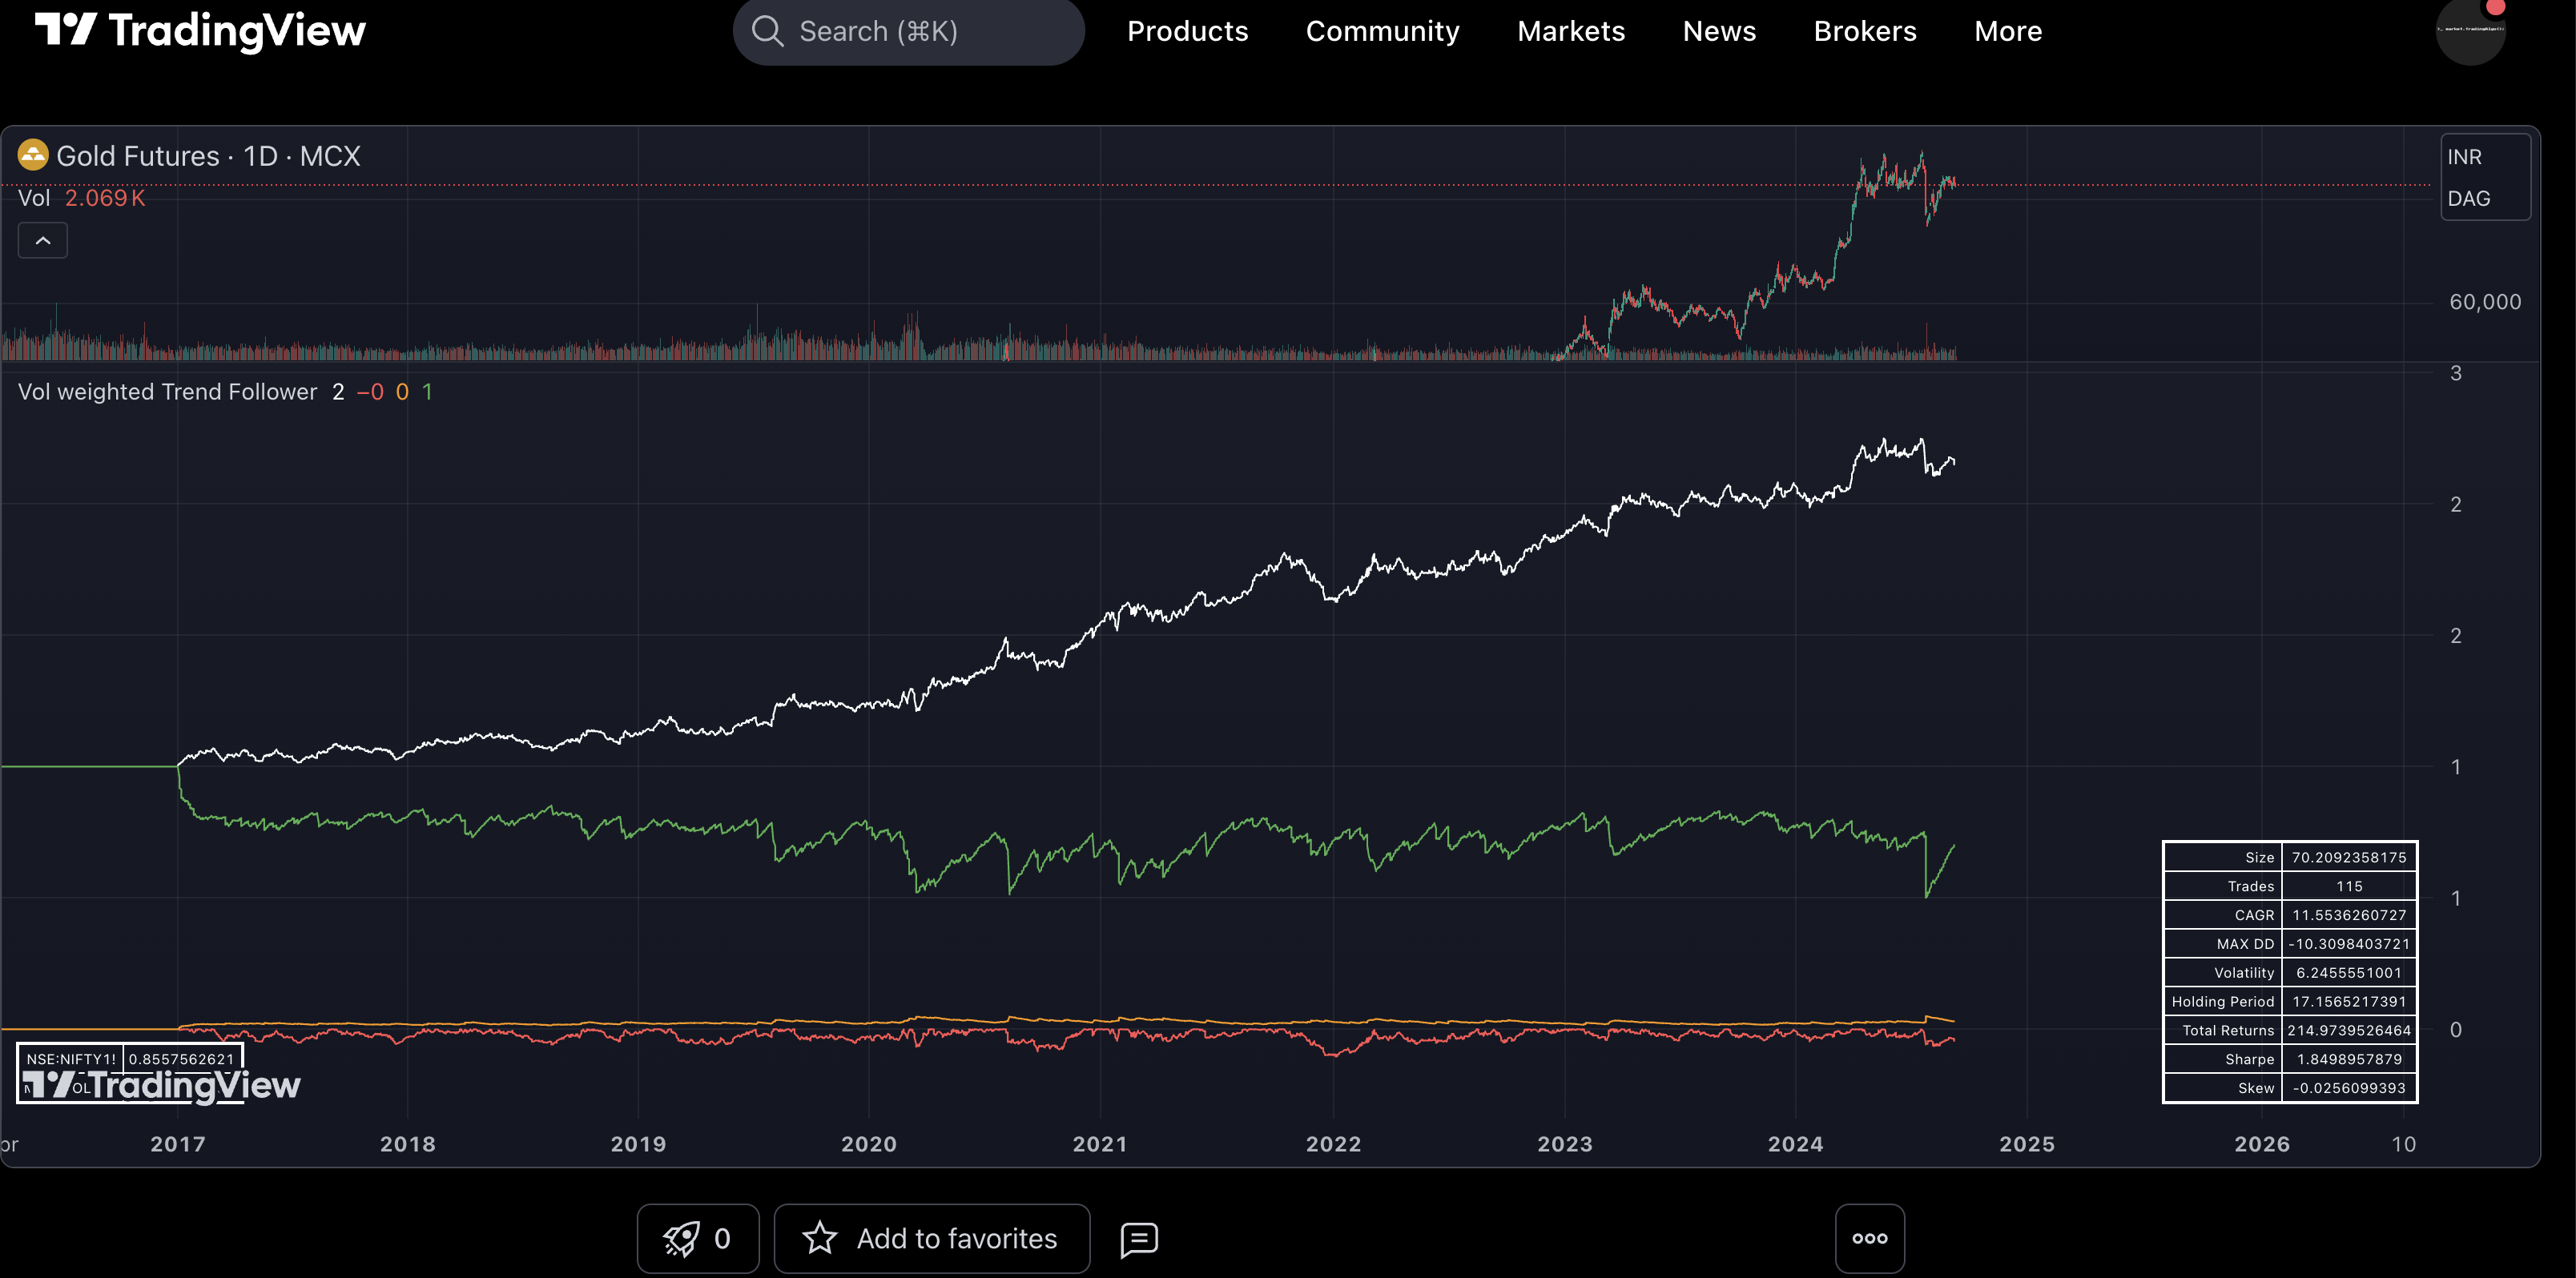
Task: Open the Markets dropdown menu
Action: coord(1570,31)
